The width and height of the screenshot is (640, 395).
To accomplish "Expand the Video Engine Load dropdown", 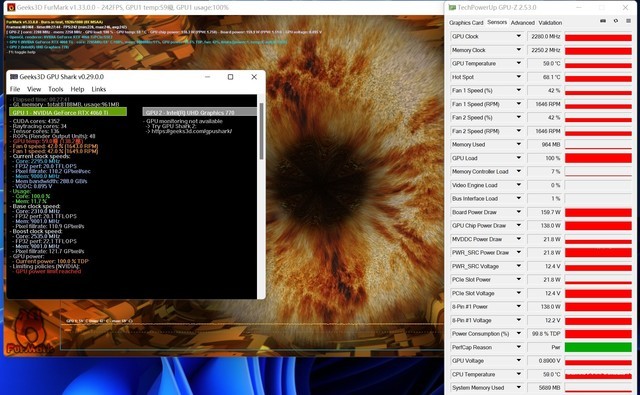I will (x=518, y=184).
